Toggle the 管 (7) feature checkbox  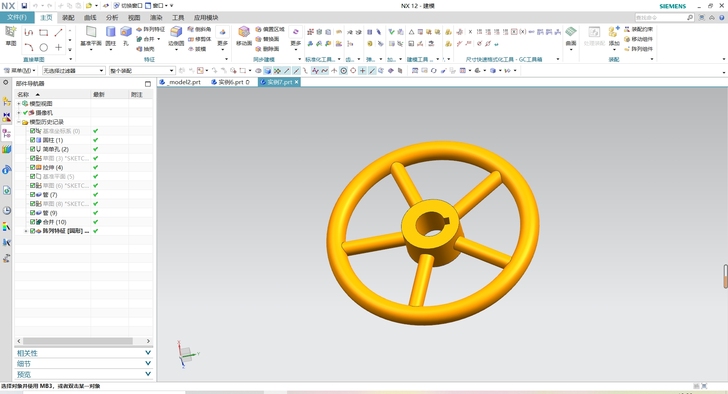click(x=32, y=194)
